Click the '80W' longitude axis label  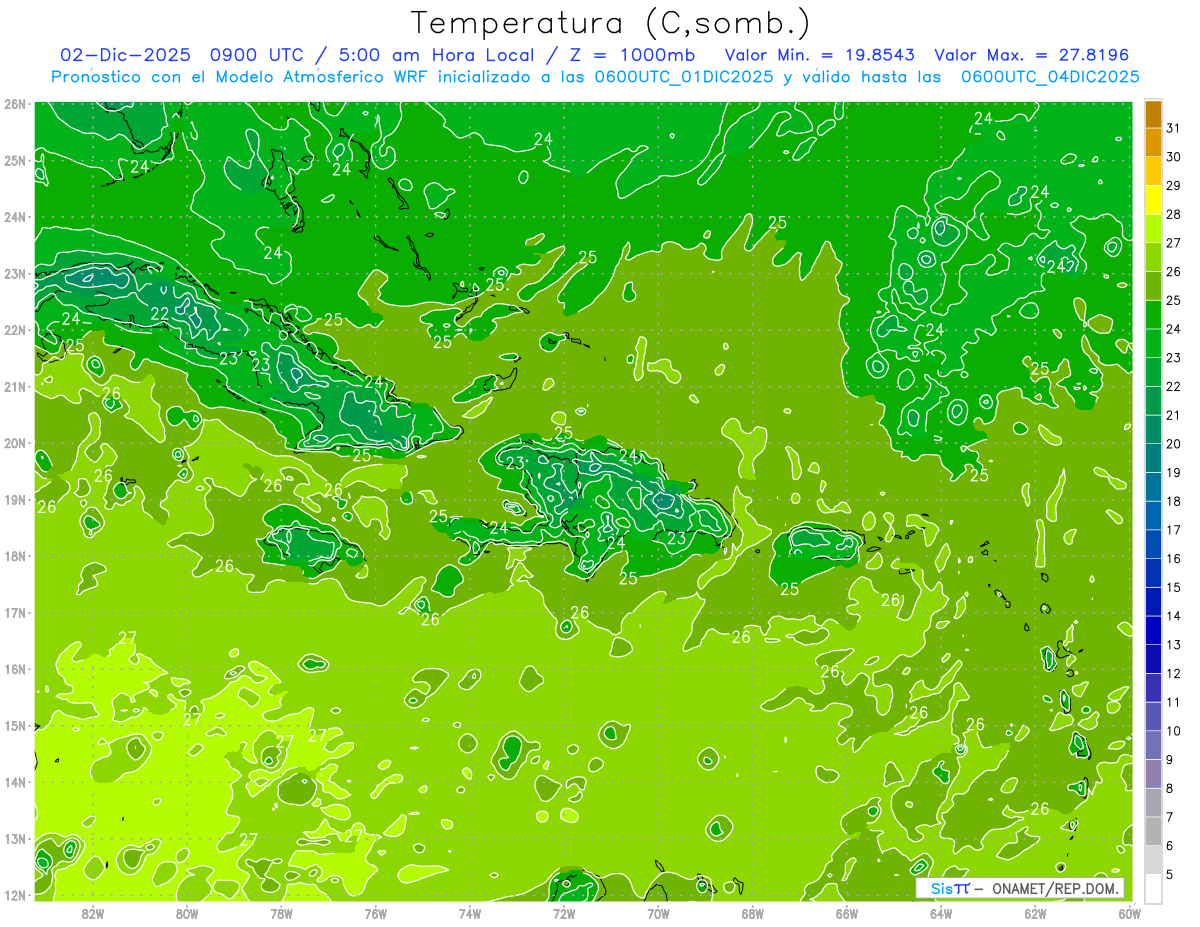click(187, 913)
